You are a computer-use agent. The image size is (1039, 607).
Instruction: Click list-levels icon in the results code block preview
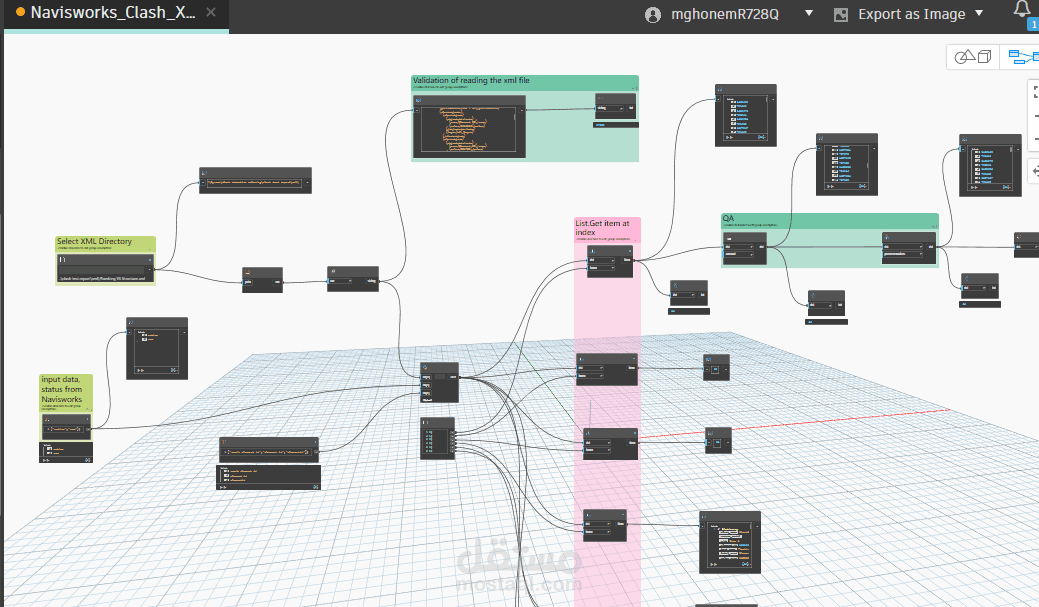point(223,486)
